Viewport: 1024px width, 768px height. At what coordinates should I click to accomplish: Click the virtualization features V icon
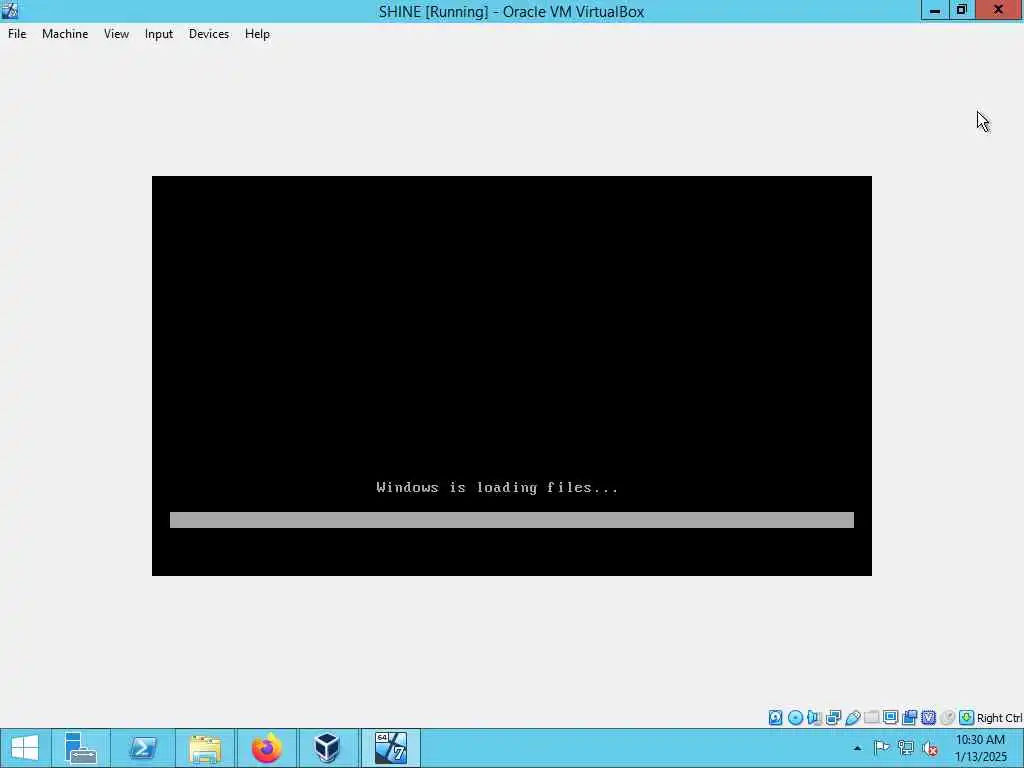(928, 718)
